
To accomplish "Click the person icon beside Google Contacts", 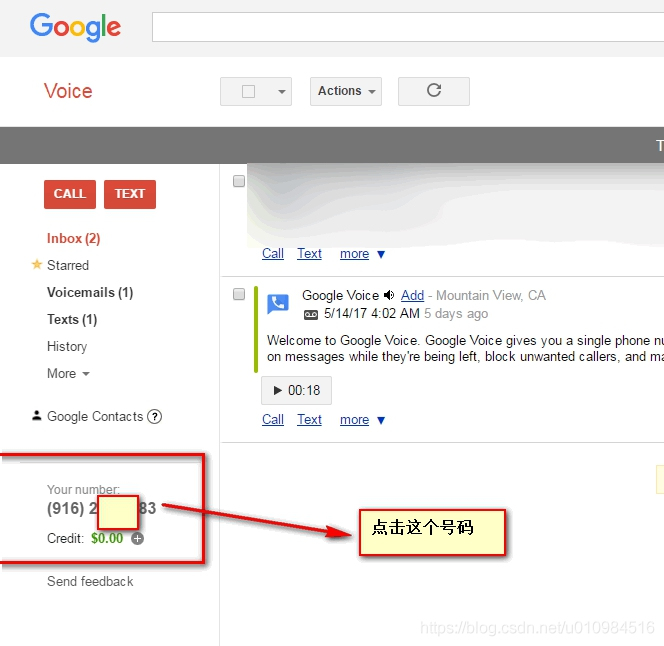I will [x=37, y=416].
